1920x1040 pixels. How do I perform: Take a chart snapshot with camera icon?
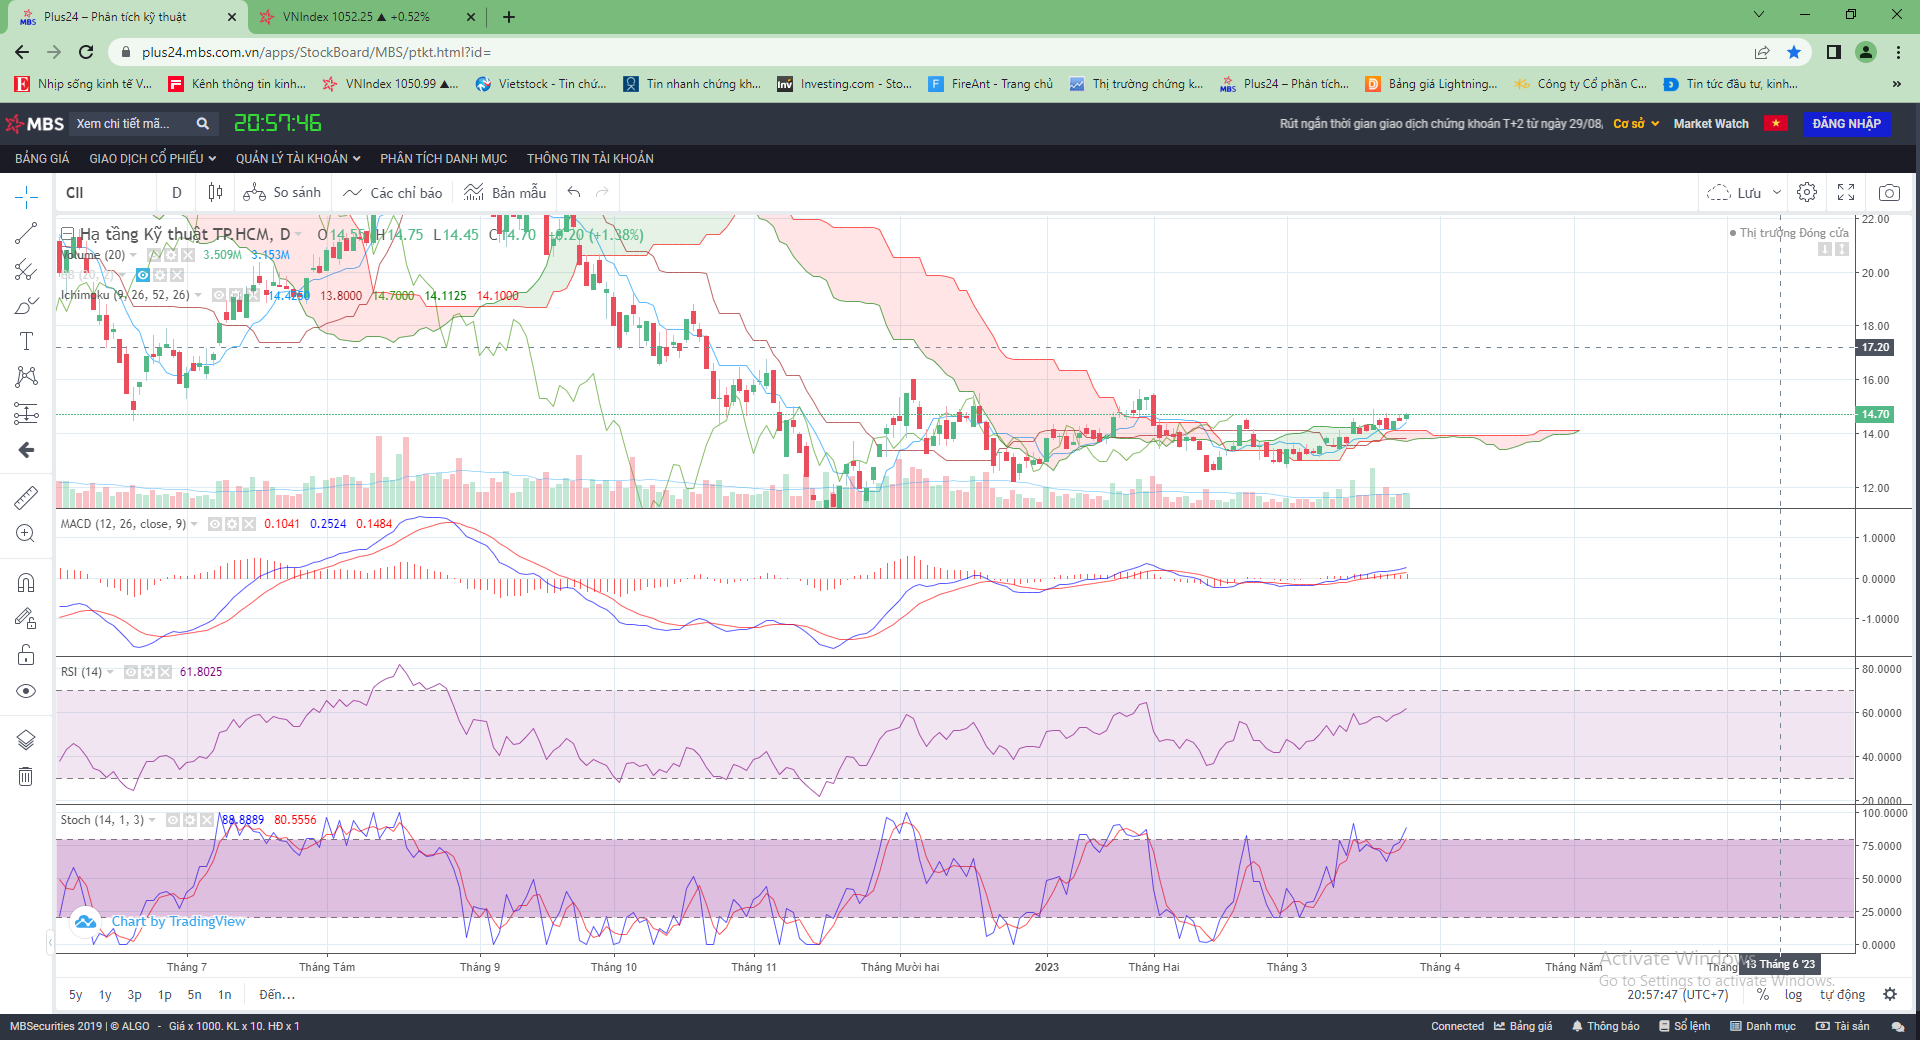click(1889, 192)
